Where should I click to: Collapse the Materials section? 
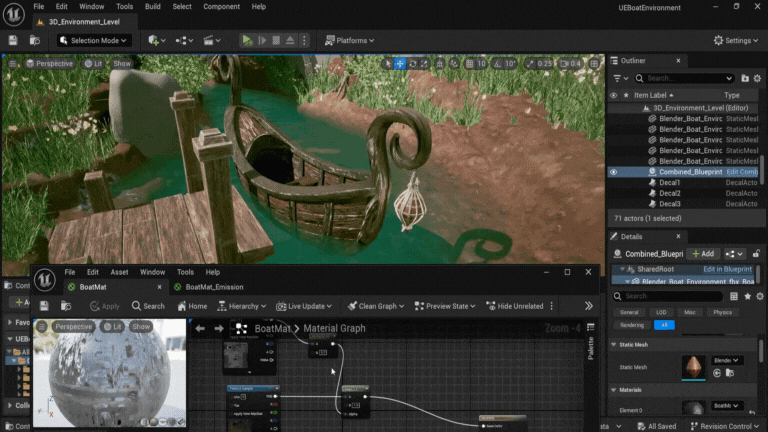coord(614,390)
